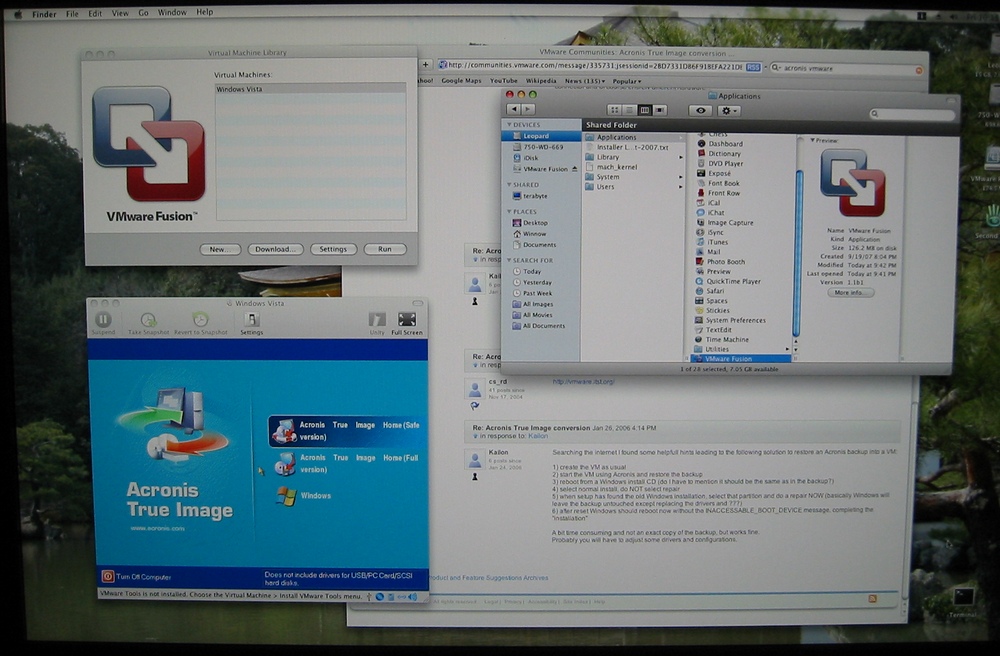Click the Turn Off Computer power icon
Viewport: 1000px width, 656px height.
point(108,576)
